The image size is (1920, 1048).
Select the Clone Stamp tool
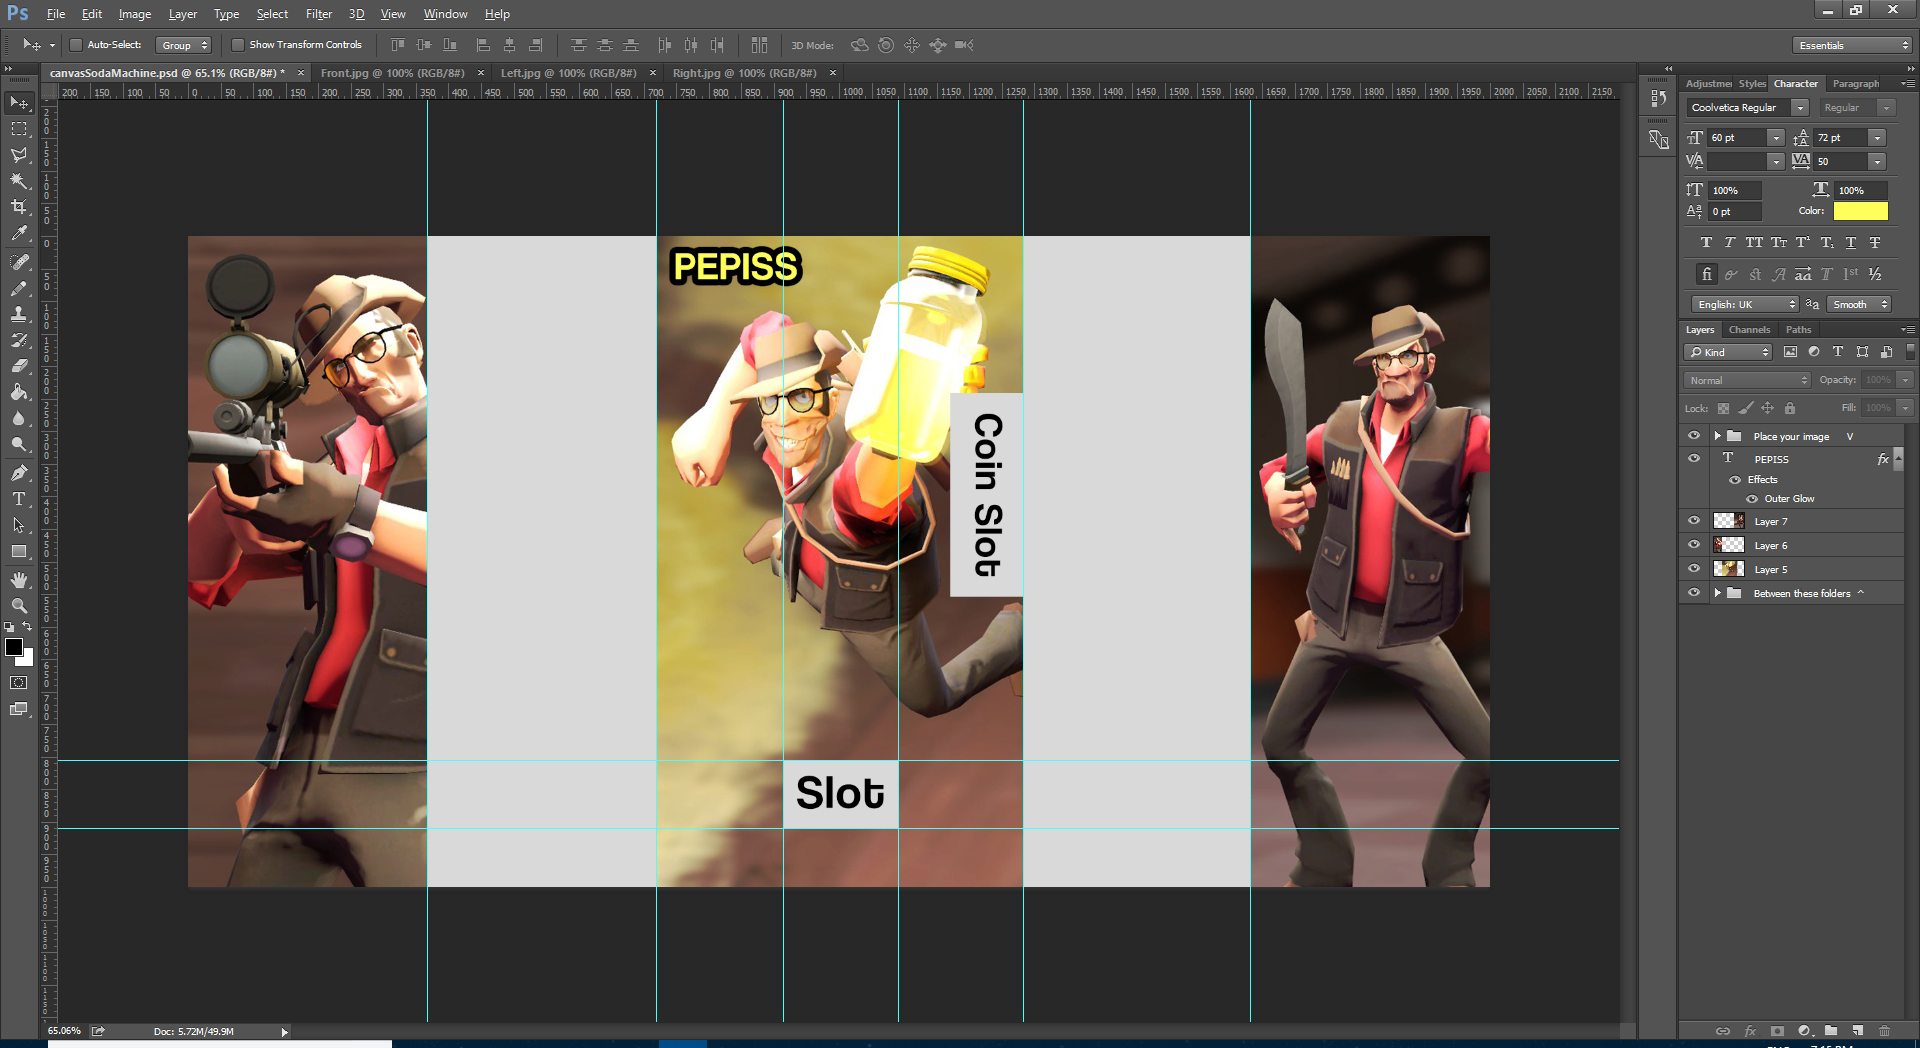coord(19,314)
